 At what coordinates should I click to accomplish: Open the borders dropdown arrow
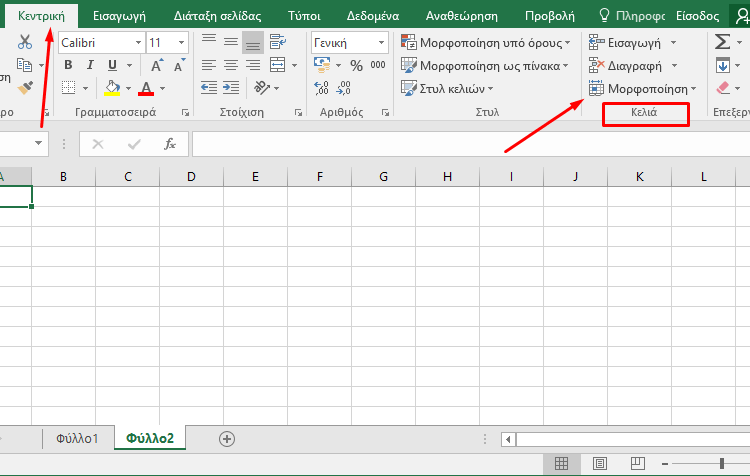point(86,88)
